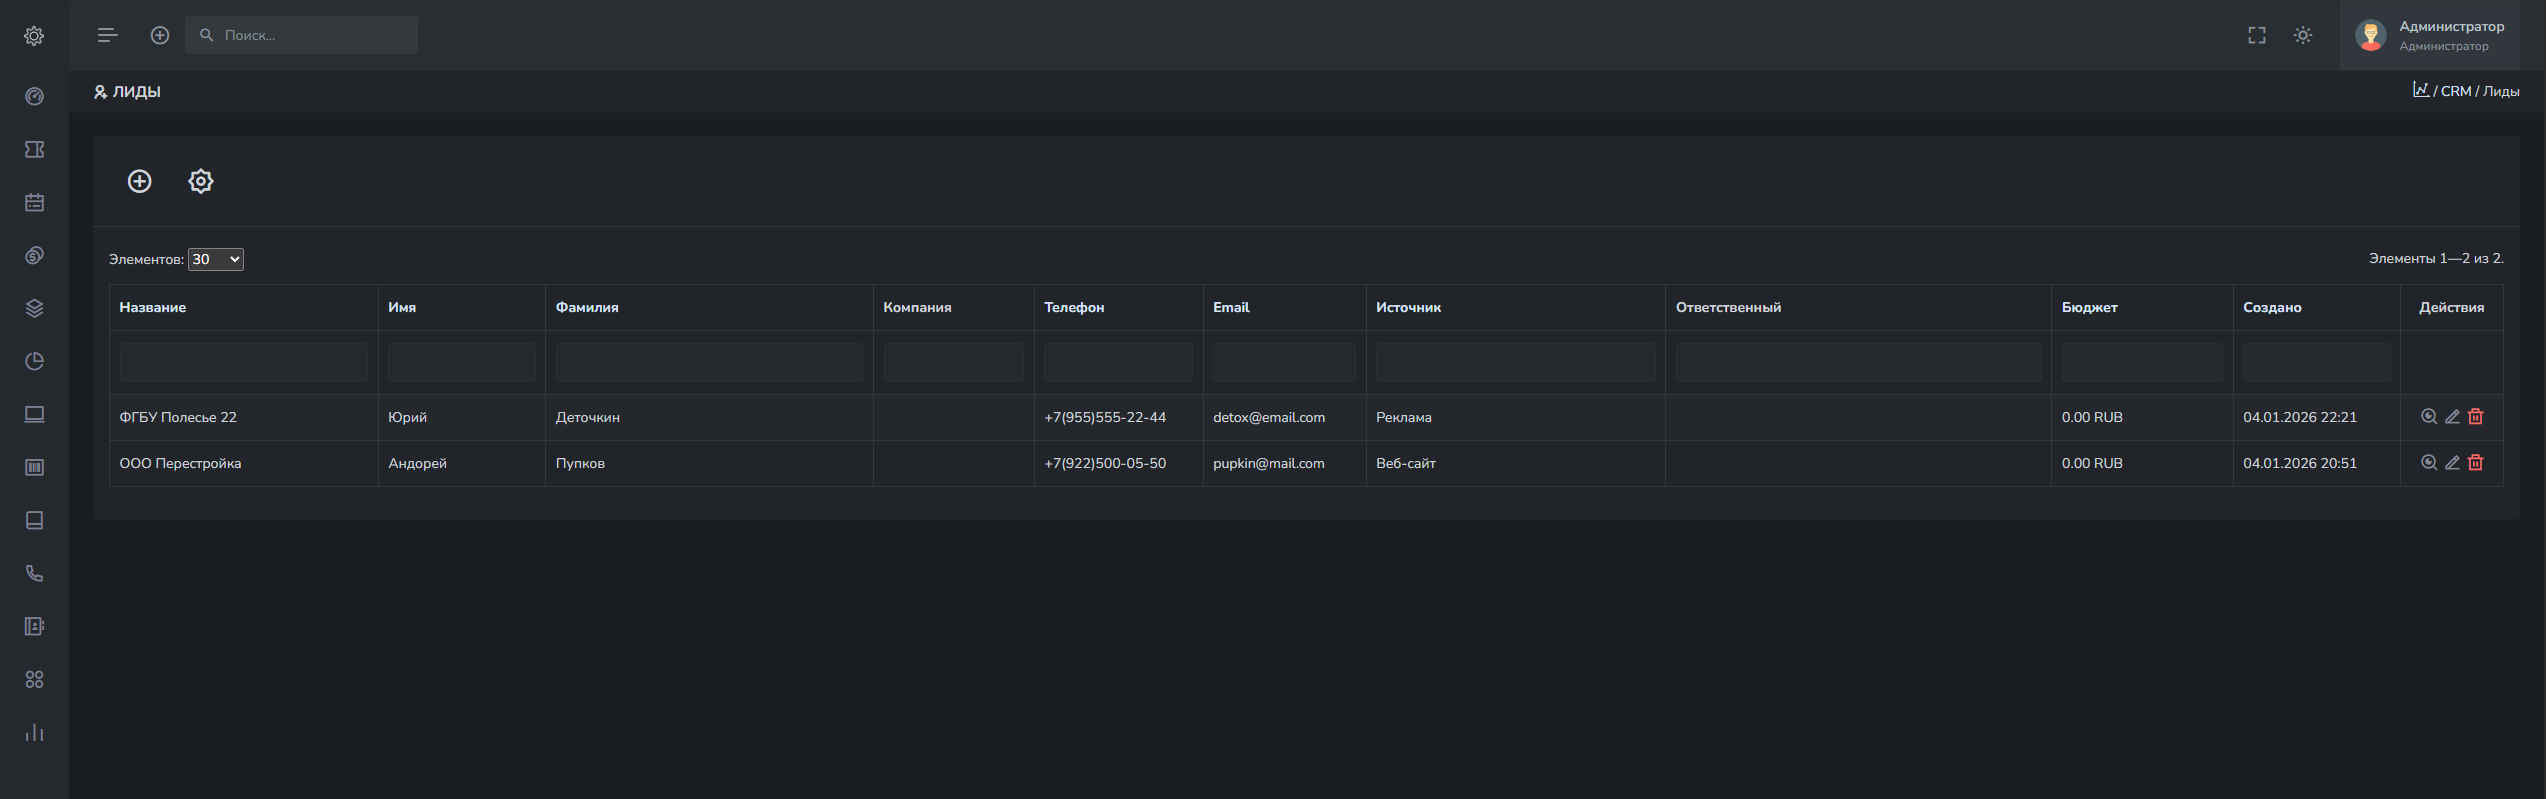This screenshot has width=2546, height=799.
Task: Delete the ФГБУ Полесье 22 lead
Action: pos(2476,417)
